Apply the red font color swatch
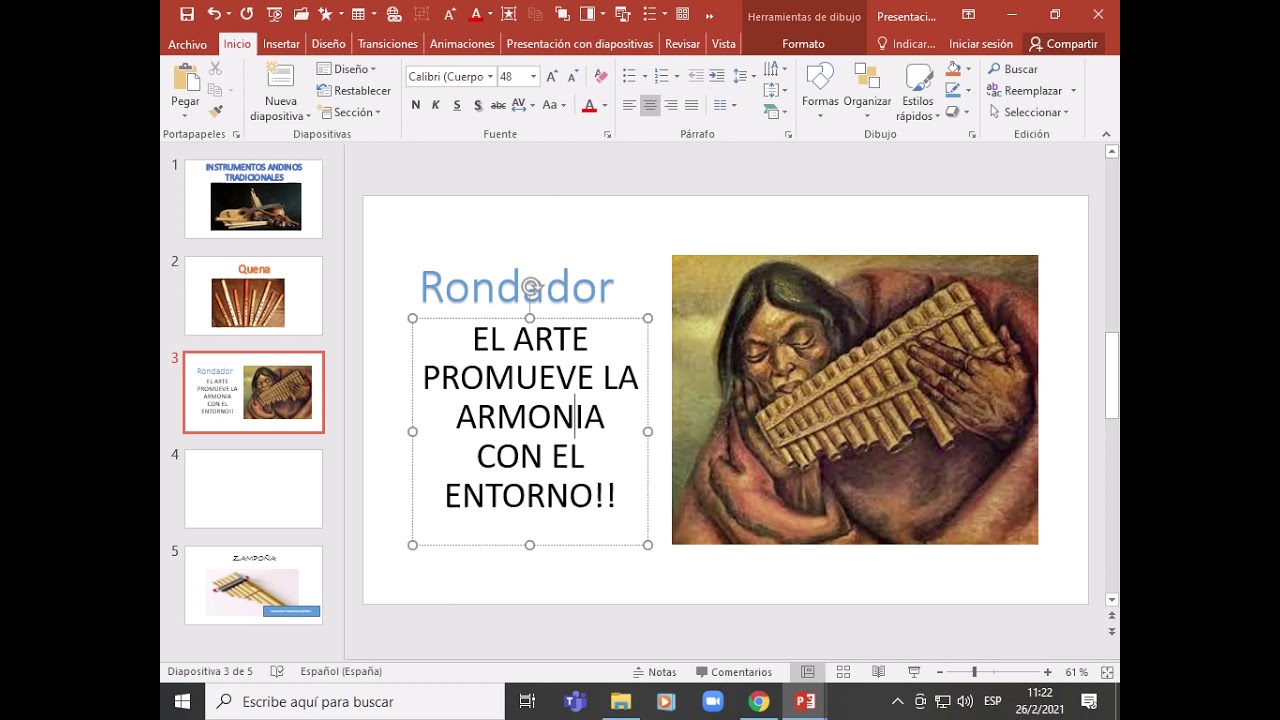 point(589,105)
